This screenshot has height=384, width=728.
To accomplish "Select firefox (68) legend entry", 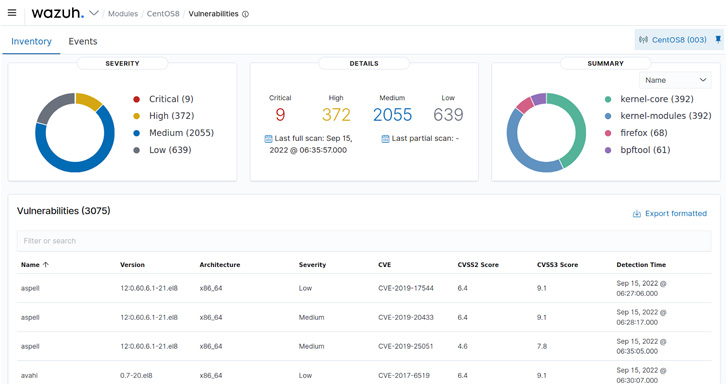I will tap(644, 133).
